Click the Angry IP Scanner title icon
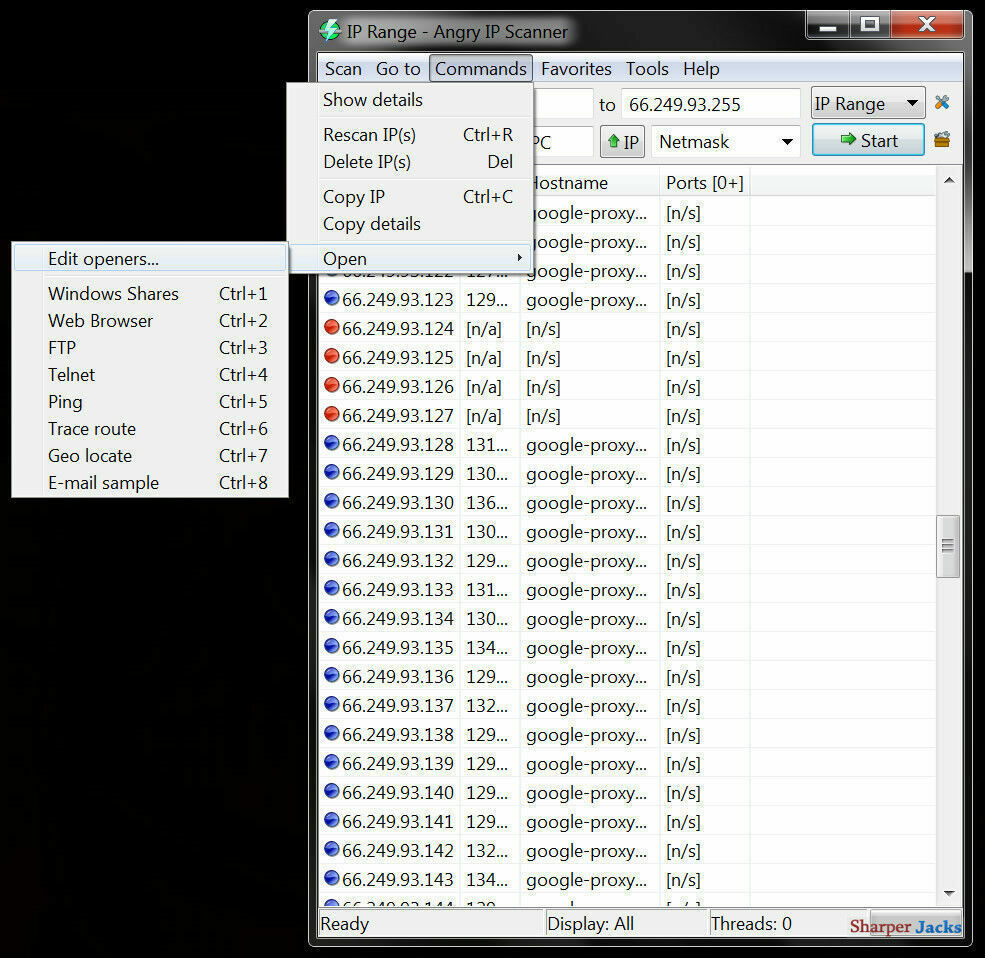 [x=330, y=31]
